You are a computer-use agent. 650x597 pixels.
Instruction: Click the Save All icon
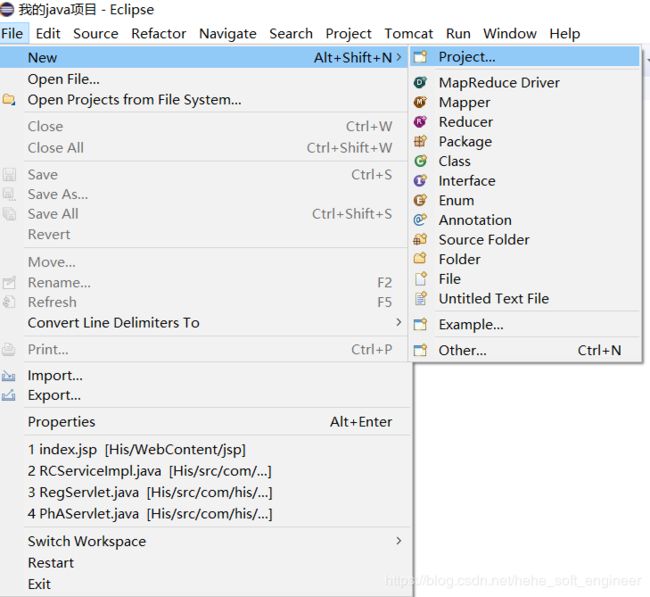click(x=9, y=214)
